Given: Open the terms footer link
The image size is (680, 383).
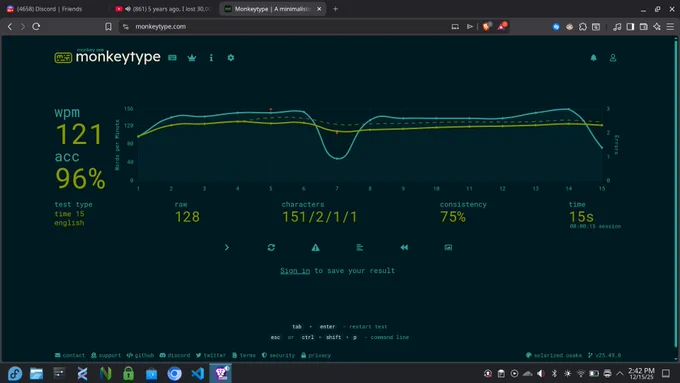Looking at the screenshot, I should click(244, 355).
